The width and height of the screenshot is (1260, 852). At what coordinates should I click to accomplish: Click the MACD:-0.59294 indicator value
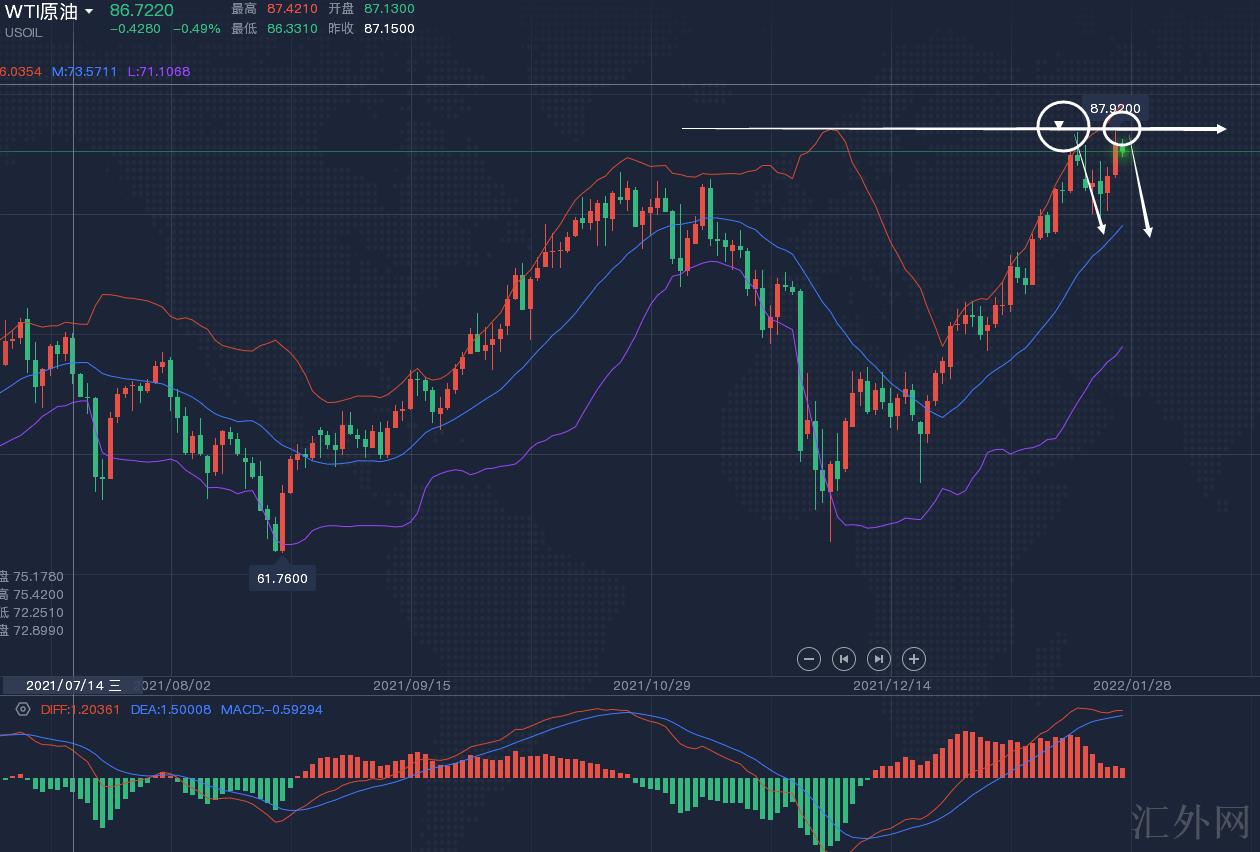272,710
